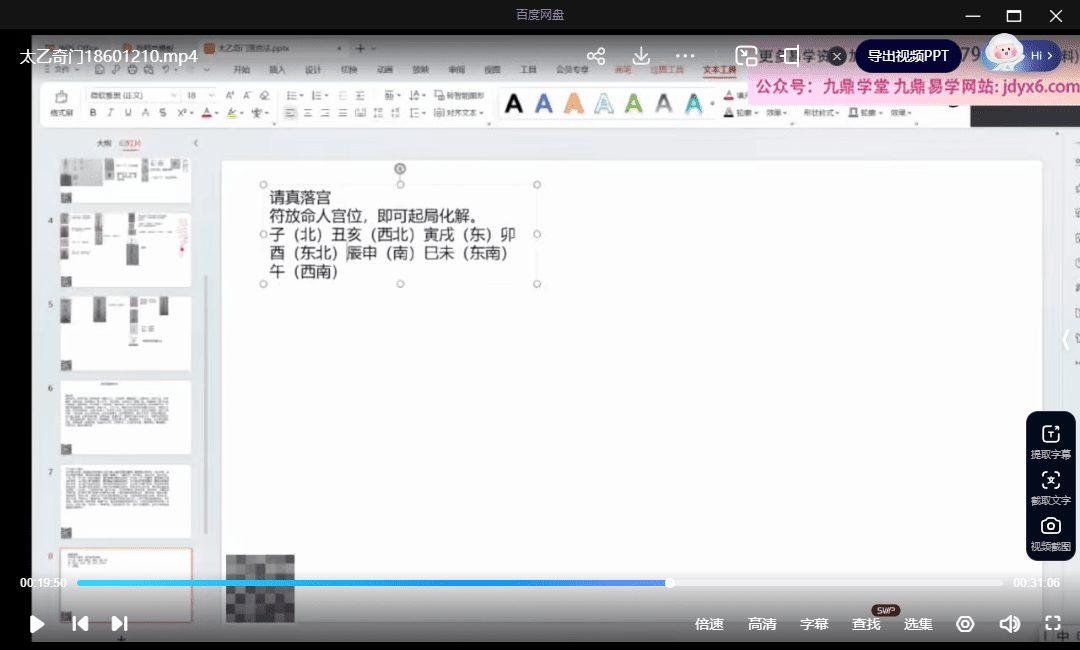Toggle fullscreen mode in the player
Screen dimensions: 1080x650
coord(1053,624)
